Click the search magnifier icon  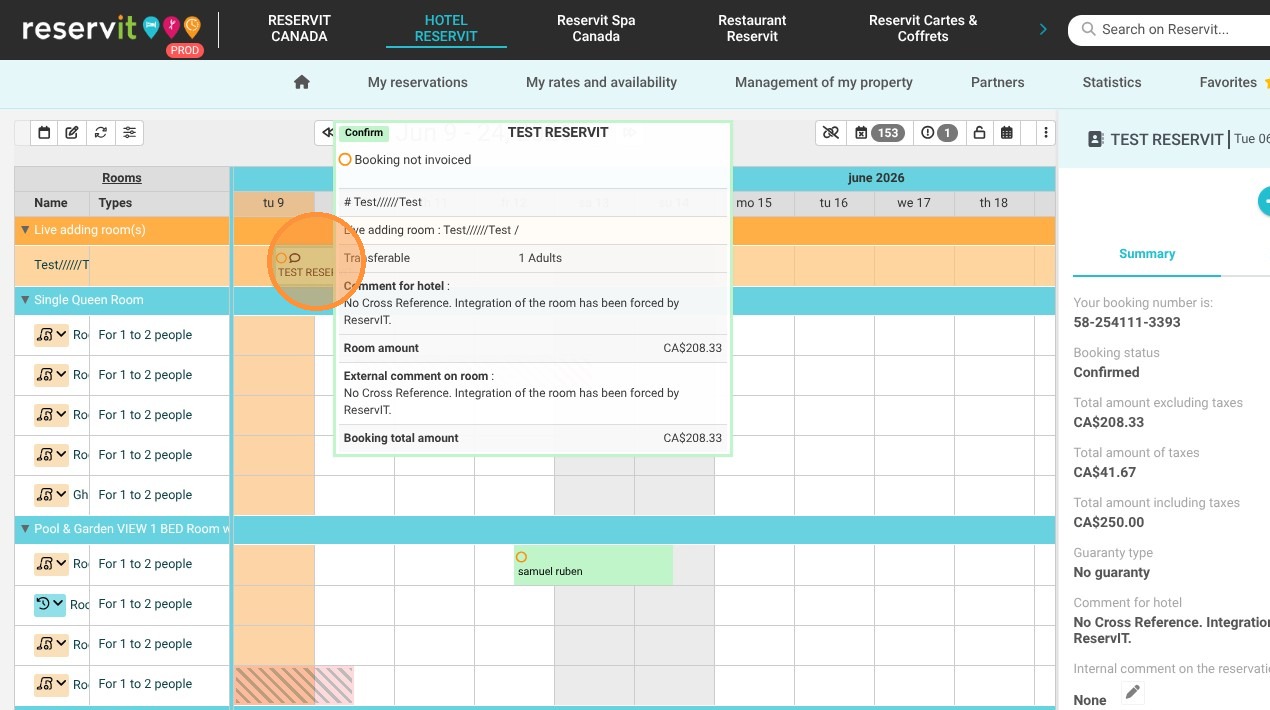1087,30
